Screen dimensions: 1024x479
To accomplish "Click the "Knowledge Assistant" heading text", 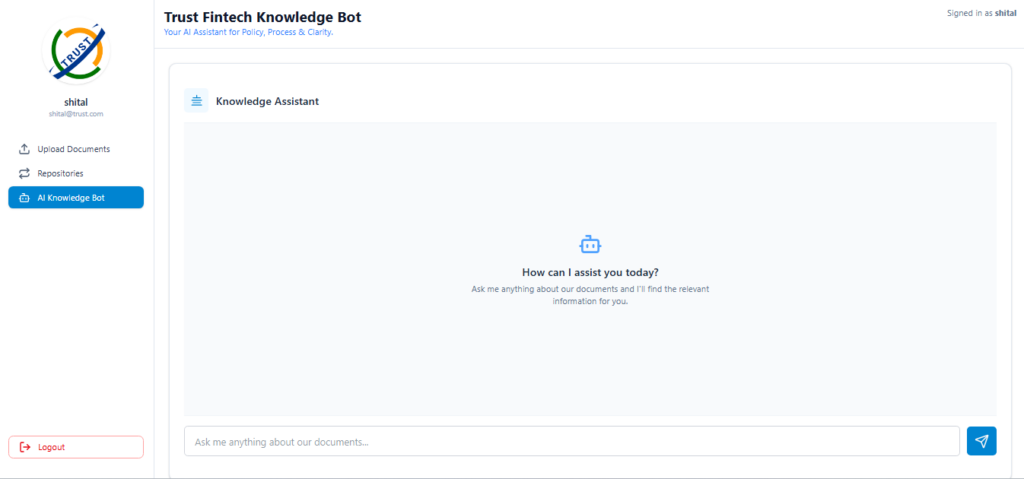I will point(267,101).
